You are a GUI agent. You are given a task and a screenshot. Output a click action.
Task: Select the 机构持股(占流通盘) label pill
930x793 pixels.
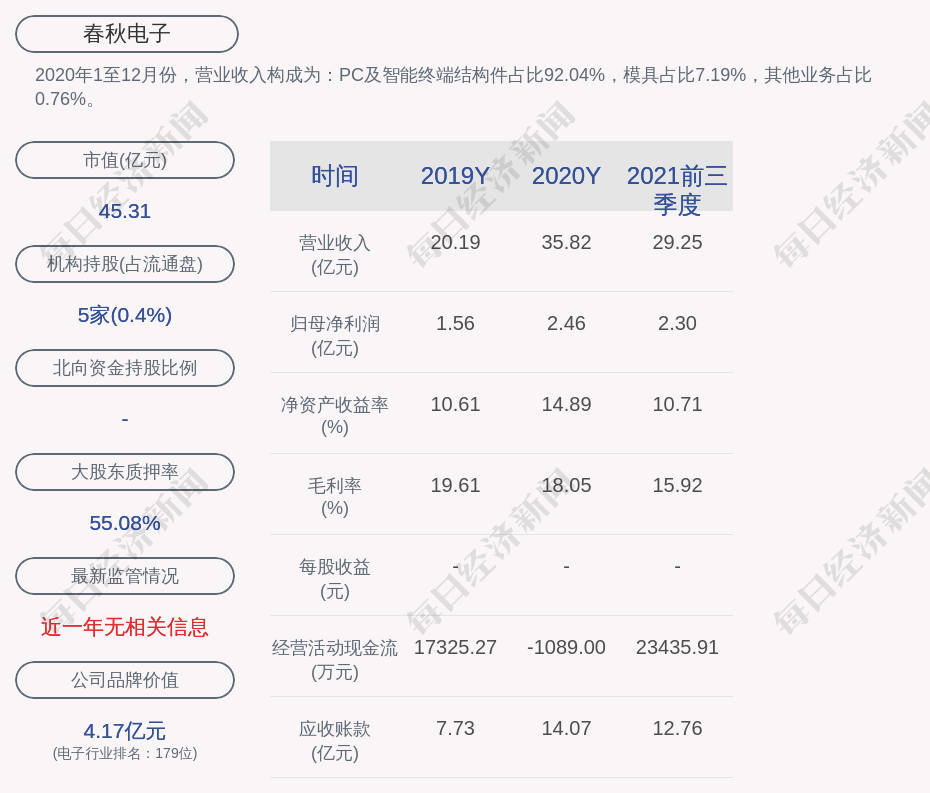tap(125, 264)
